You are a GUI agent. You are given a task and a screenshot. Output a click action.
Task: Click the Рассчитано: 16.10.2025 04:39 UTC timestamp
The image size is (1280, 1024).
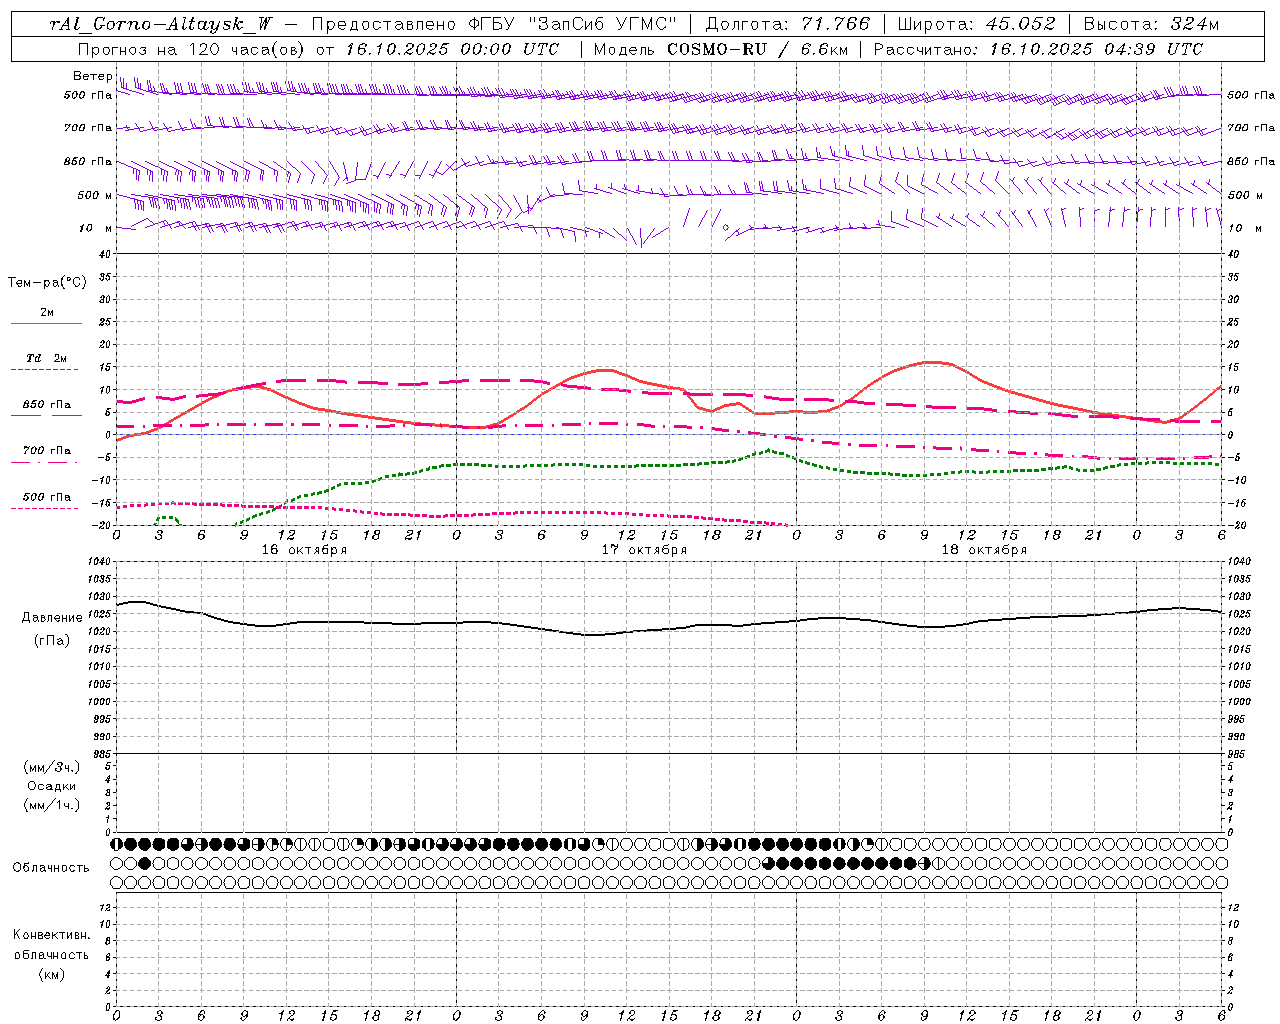tap(1038, 49)
